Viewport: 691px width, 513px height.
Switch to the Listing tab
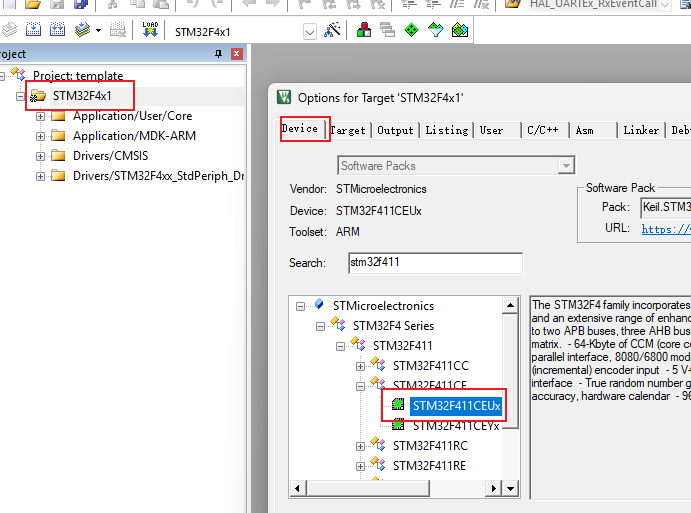[x=446, y=130]
